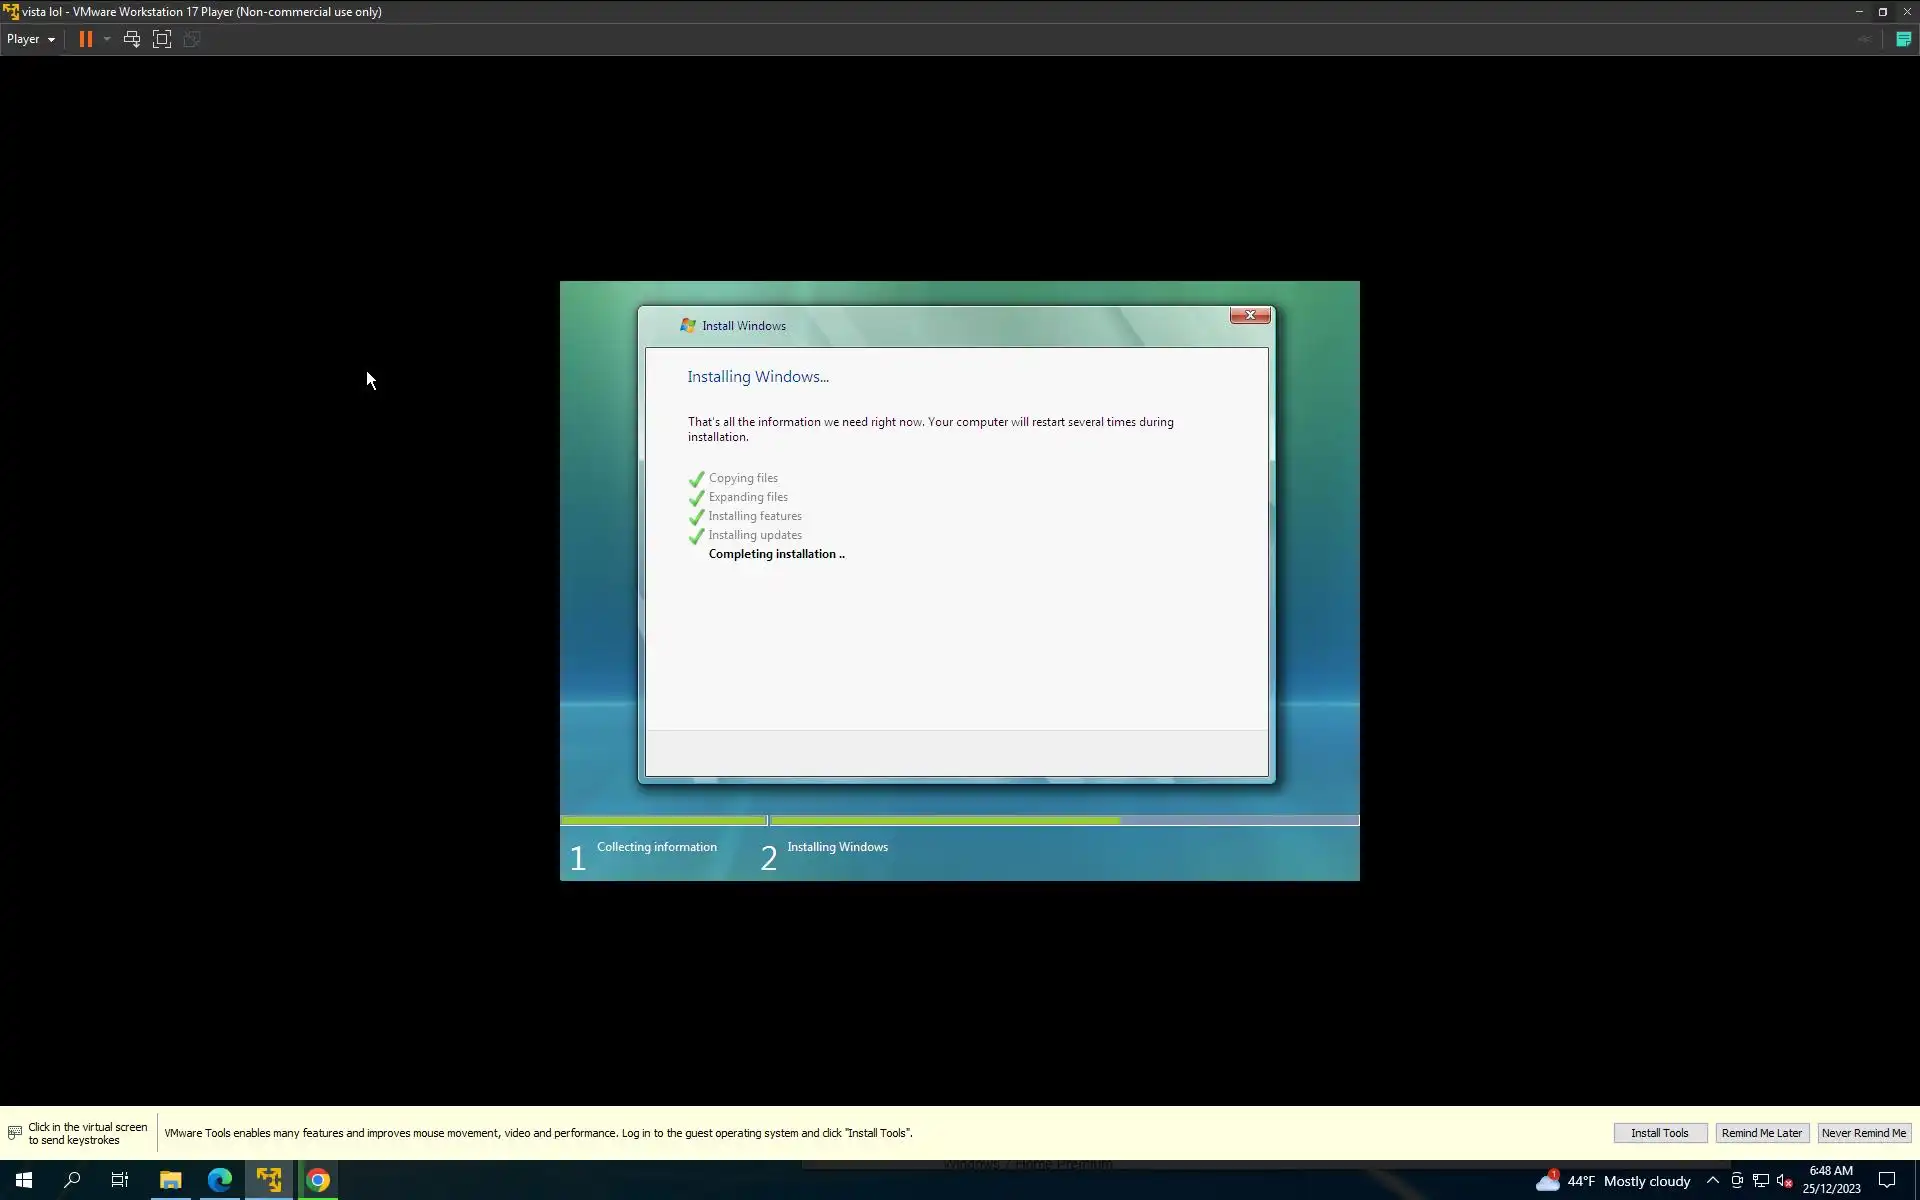This screenshot has height=1200, width=1920.
Task: Open Microsoft Edge from the taskbar
Action: (220, 1180)
